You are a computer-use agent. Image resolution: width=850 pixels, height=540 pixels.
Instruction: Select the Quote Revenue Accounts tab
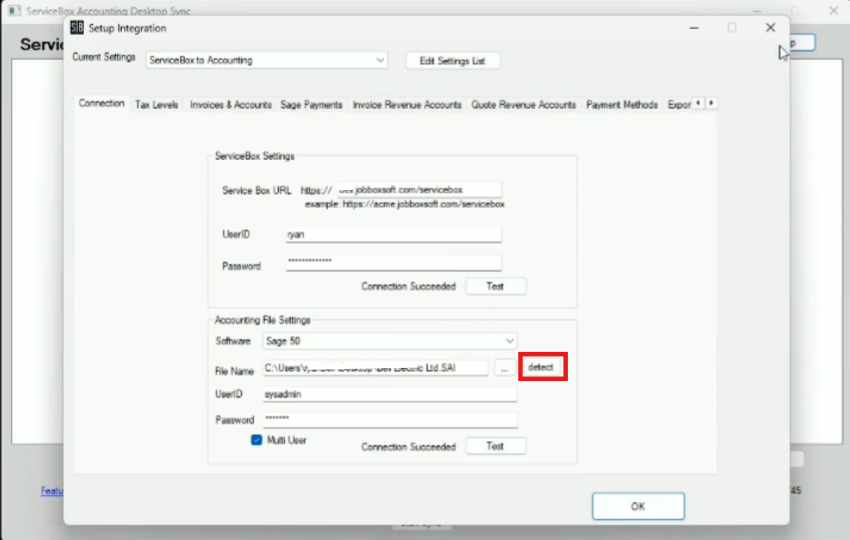[523, 105]
